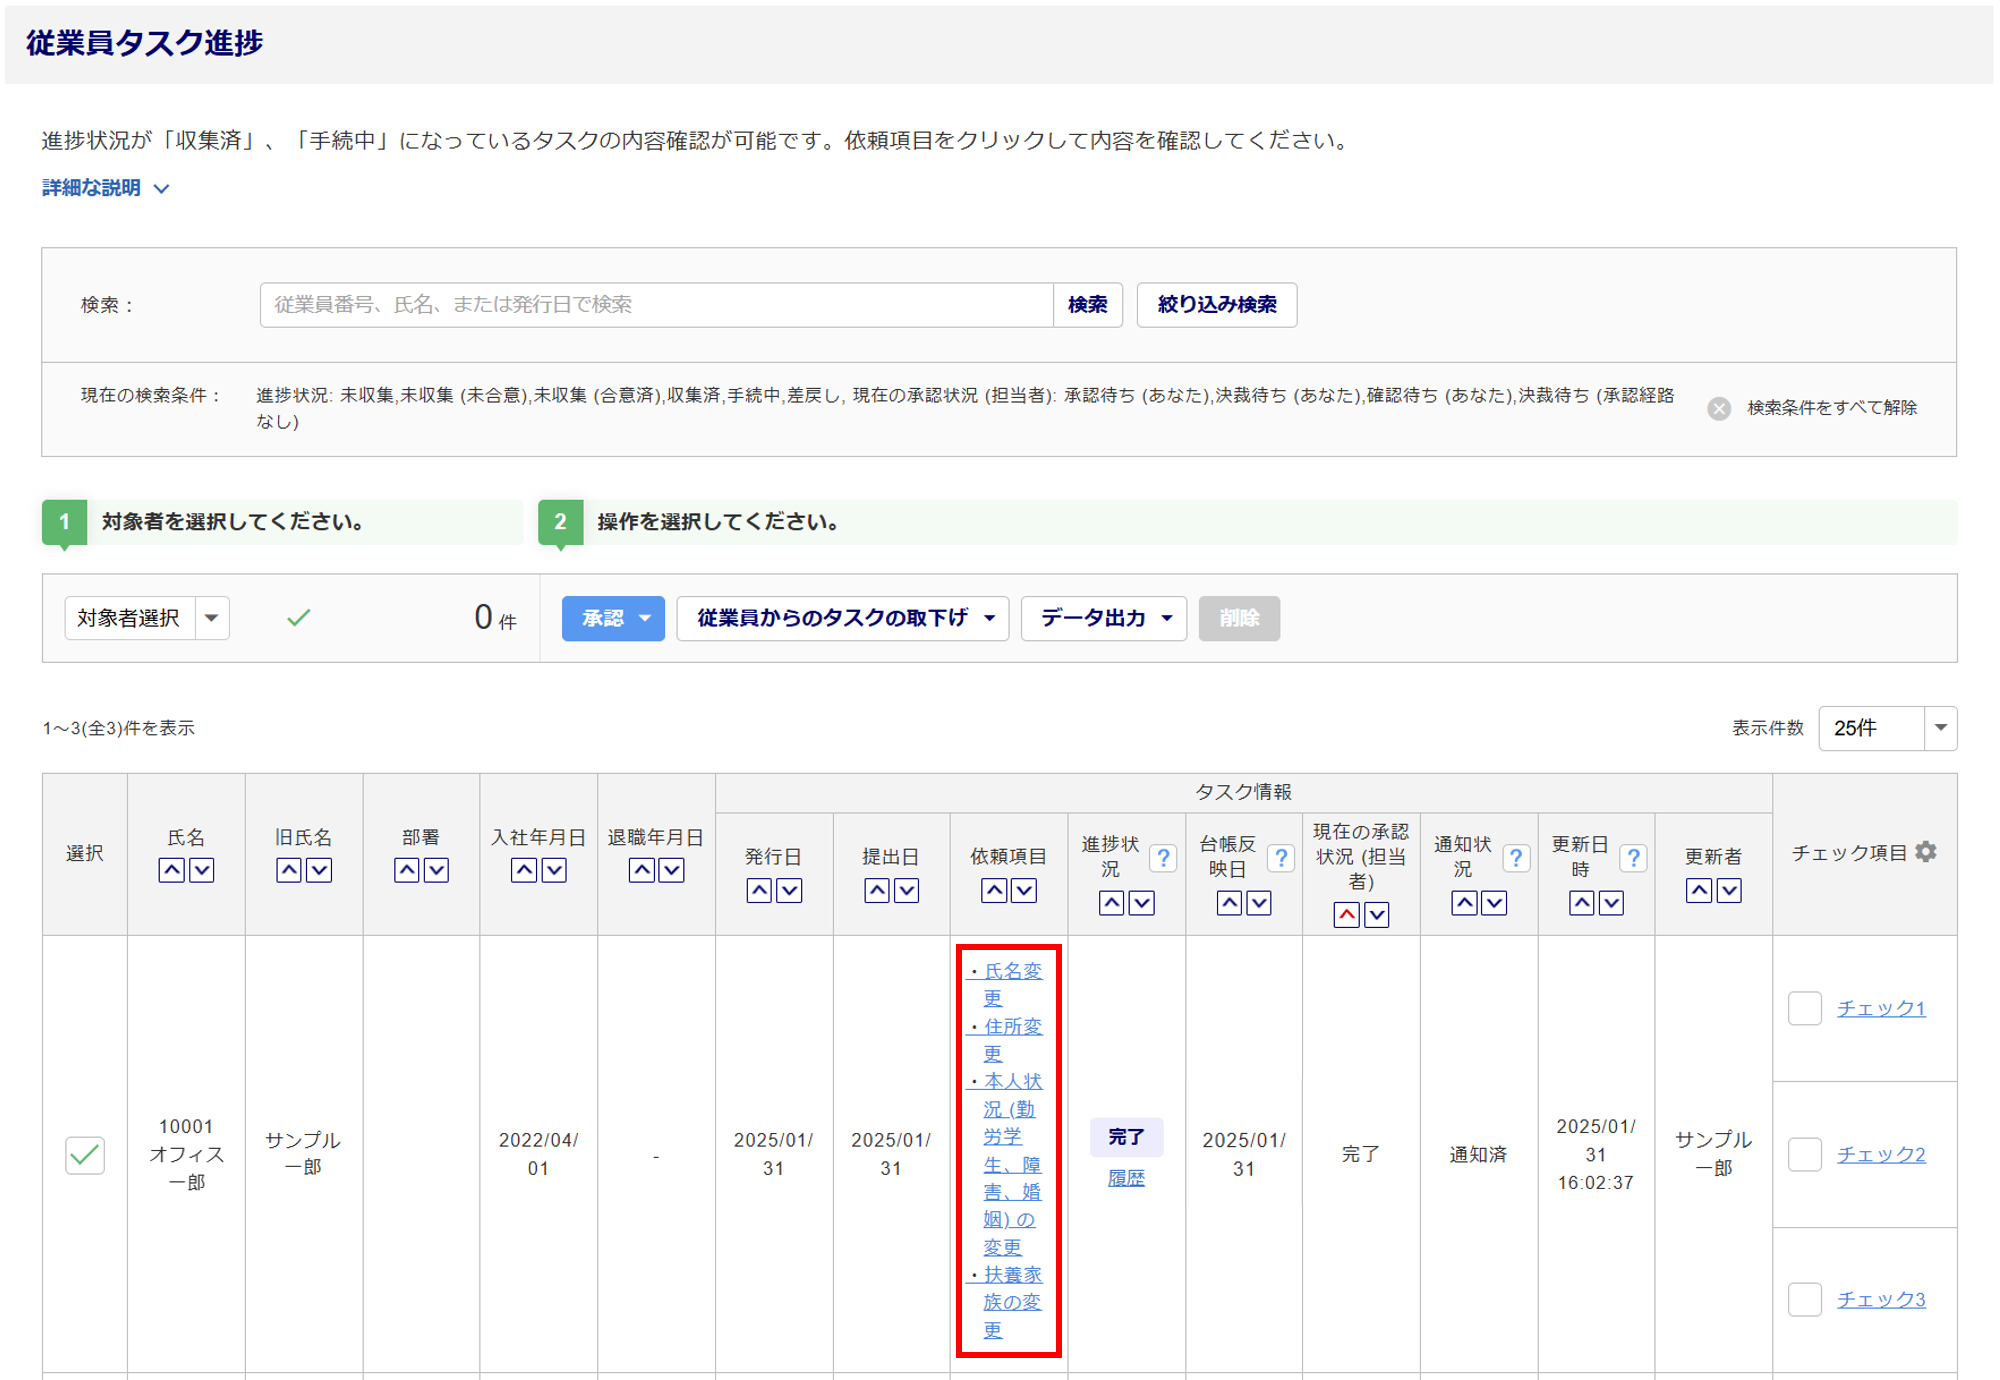
Task: Tick the チェック3 checkbox
Action: 1804,1299
